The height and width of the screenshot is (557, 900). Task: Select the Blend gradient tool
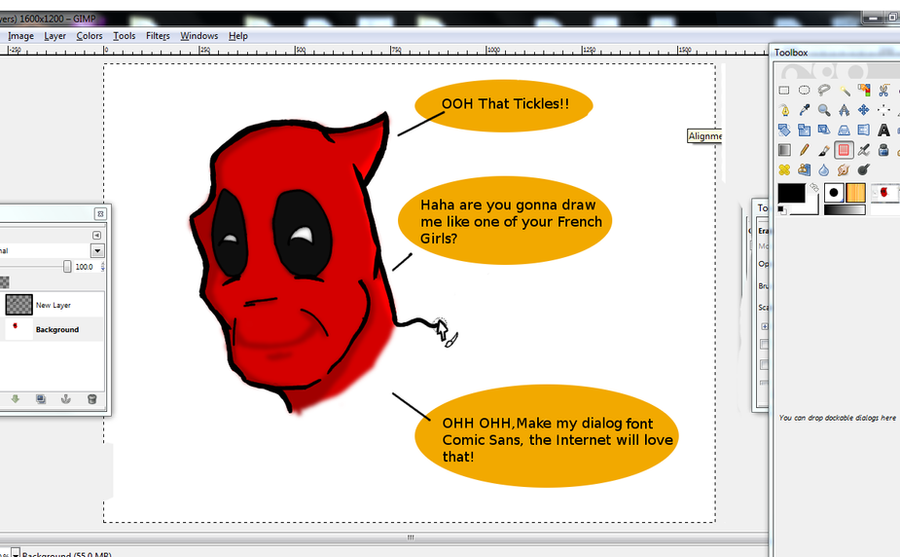[784, 150]
